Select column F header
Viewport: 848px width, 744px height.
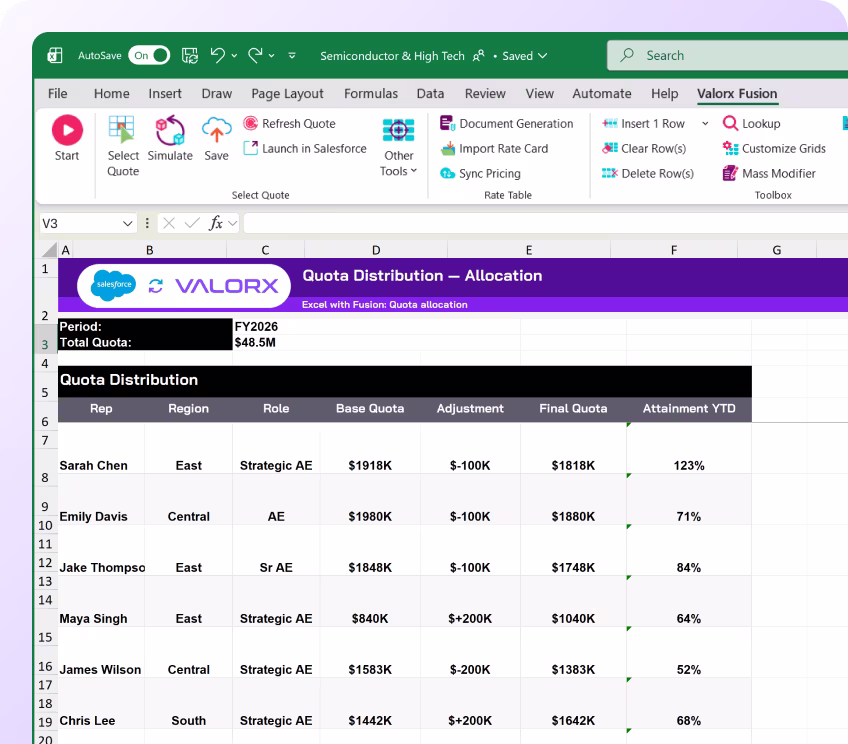[674, 250]
